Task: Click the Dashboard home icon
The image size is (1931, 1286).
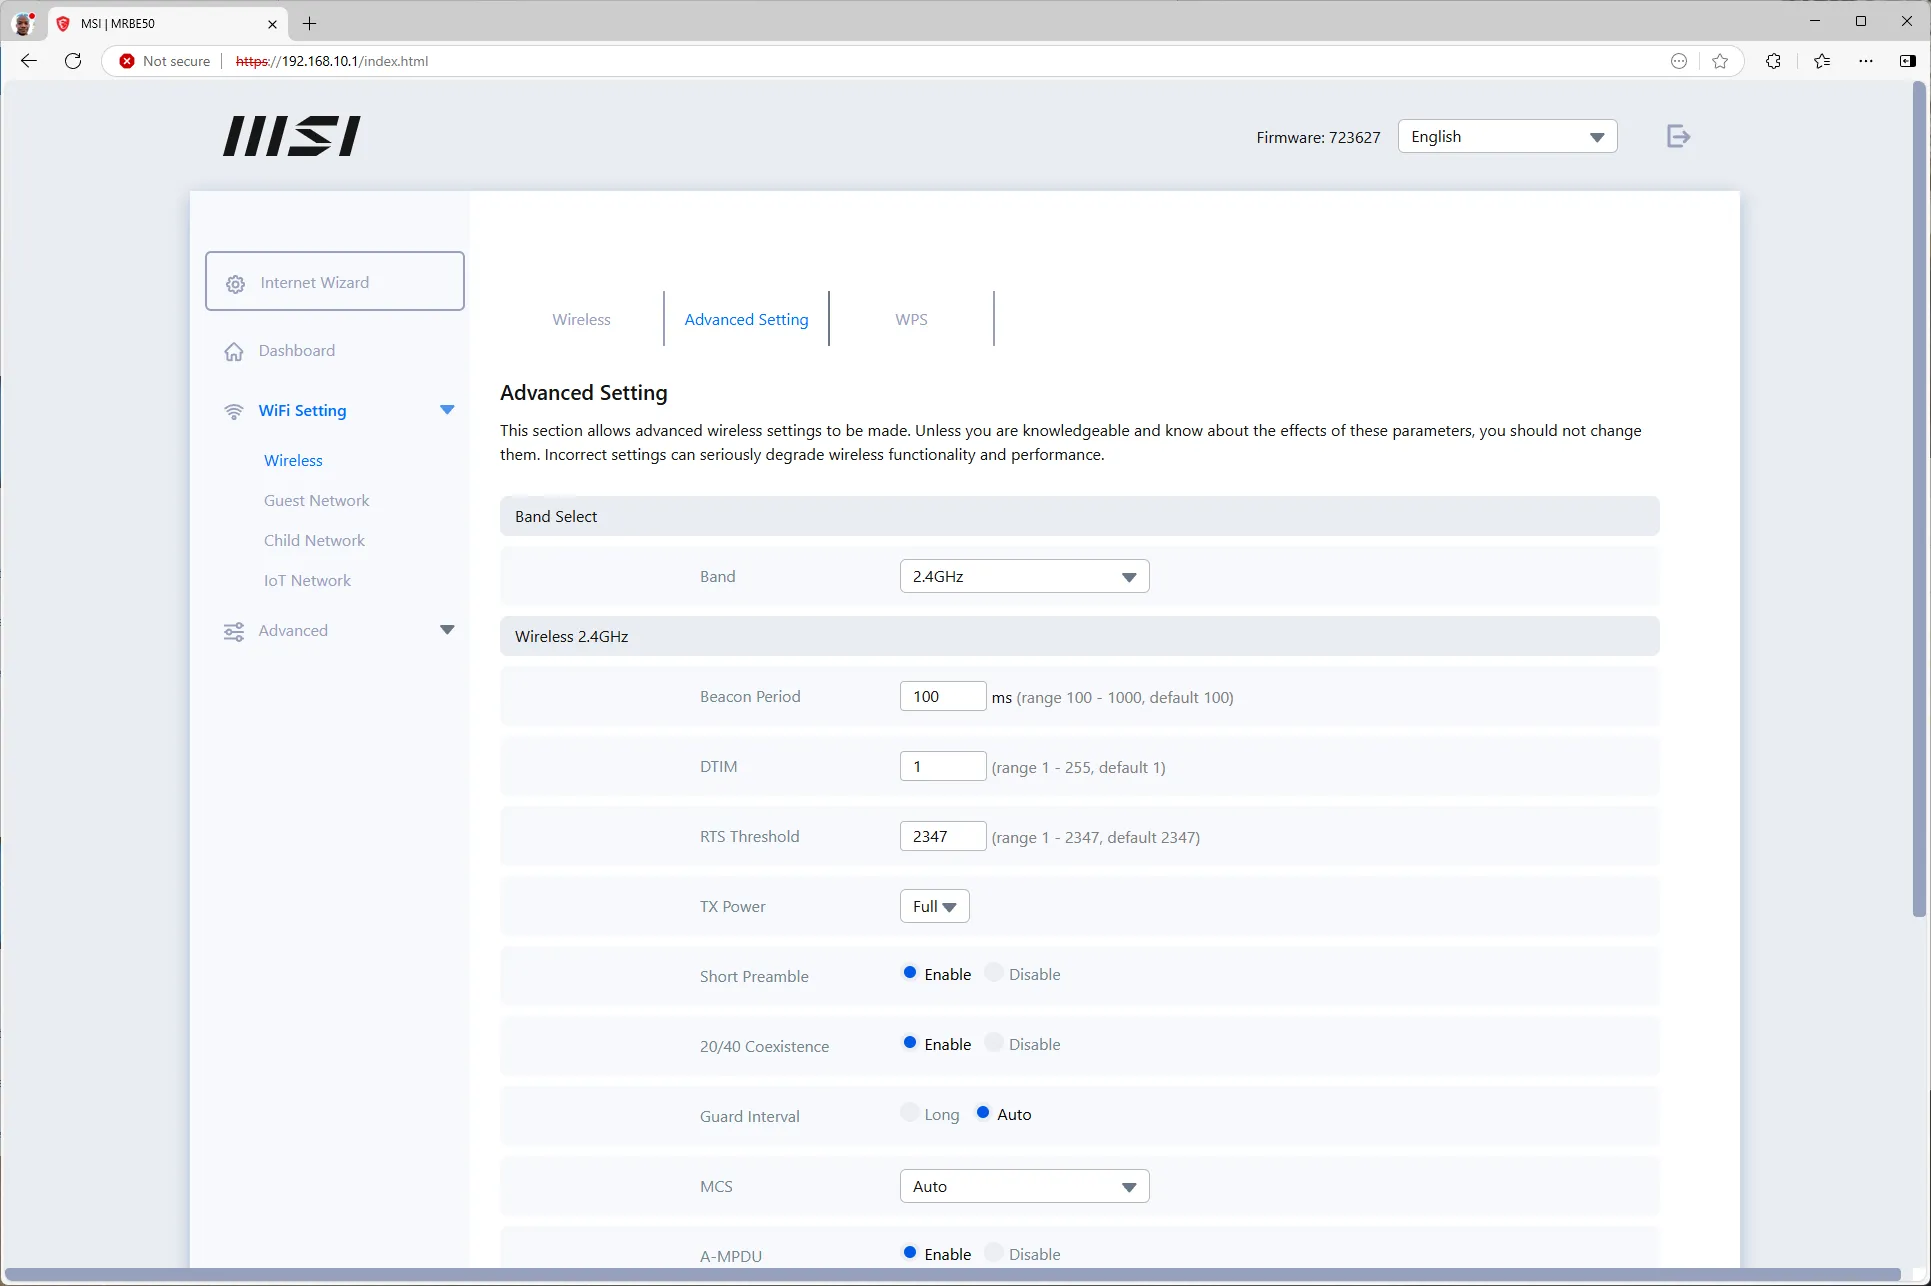Action: tap(234, 351)
